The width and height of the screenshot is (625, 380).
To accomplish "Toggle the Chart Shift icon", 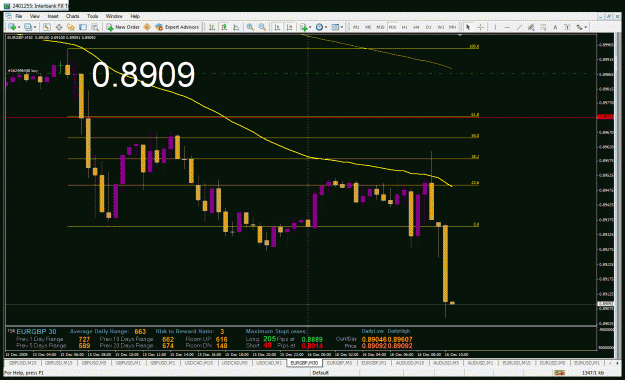I will click(x=289, y=27).
